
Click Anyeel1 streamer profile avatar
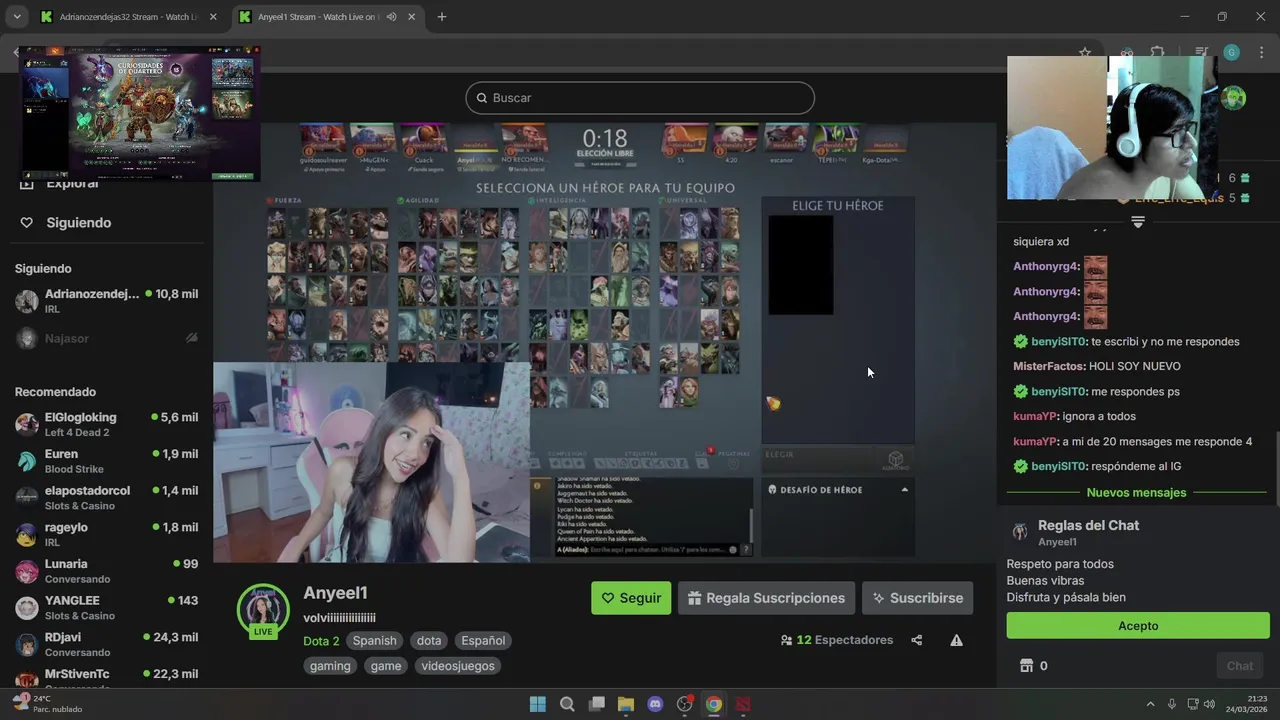pos(263,610)
